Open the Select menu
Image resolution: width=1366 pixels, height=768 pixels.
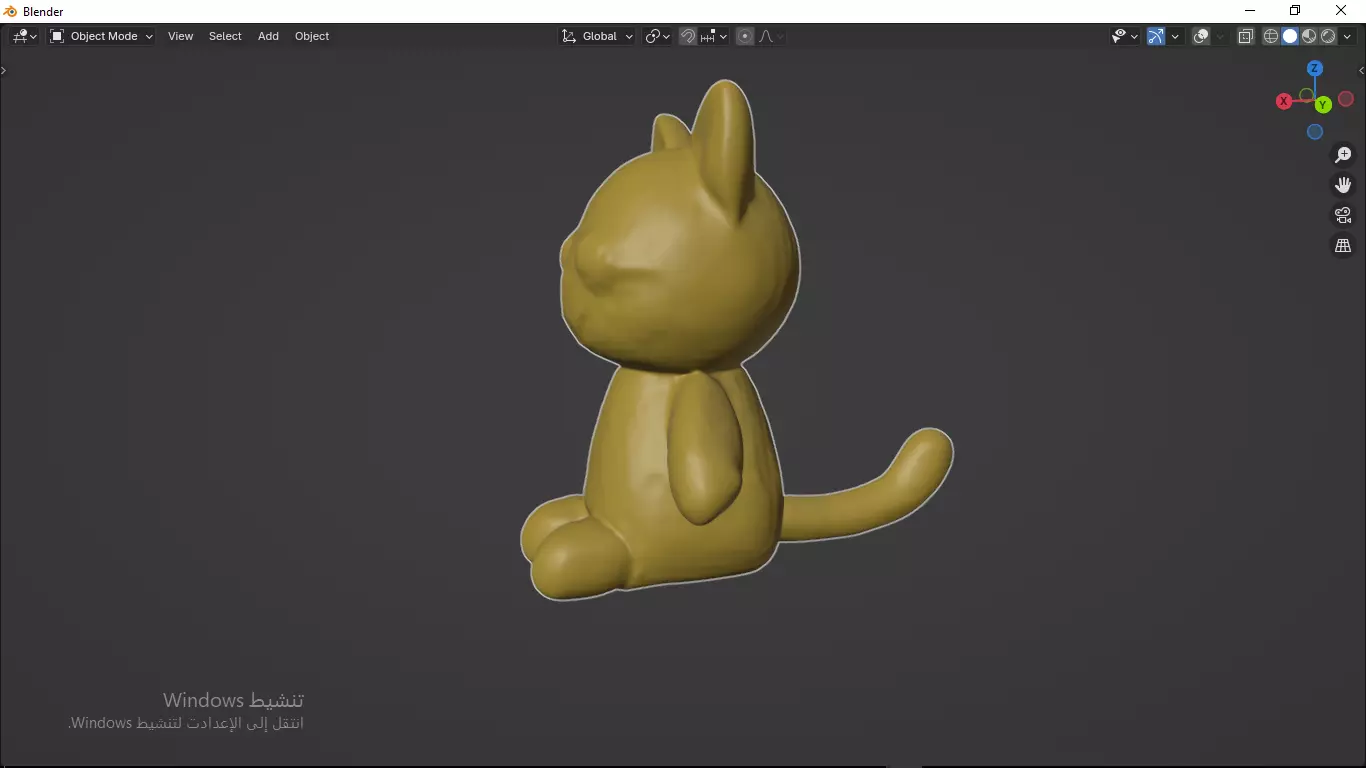pos(225,36)
